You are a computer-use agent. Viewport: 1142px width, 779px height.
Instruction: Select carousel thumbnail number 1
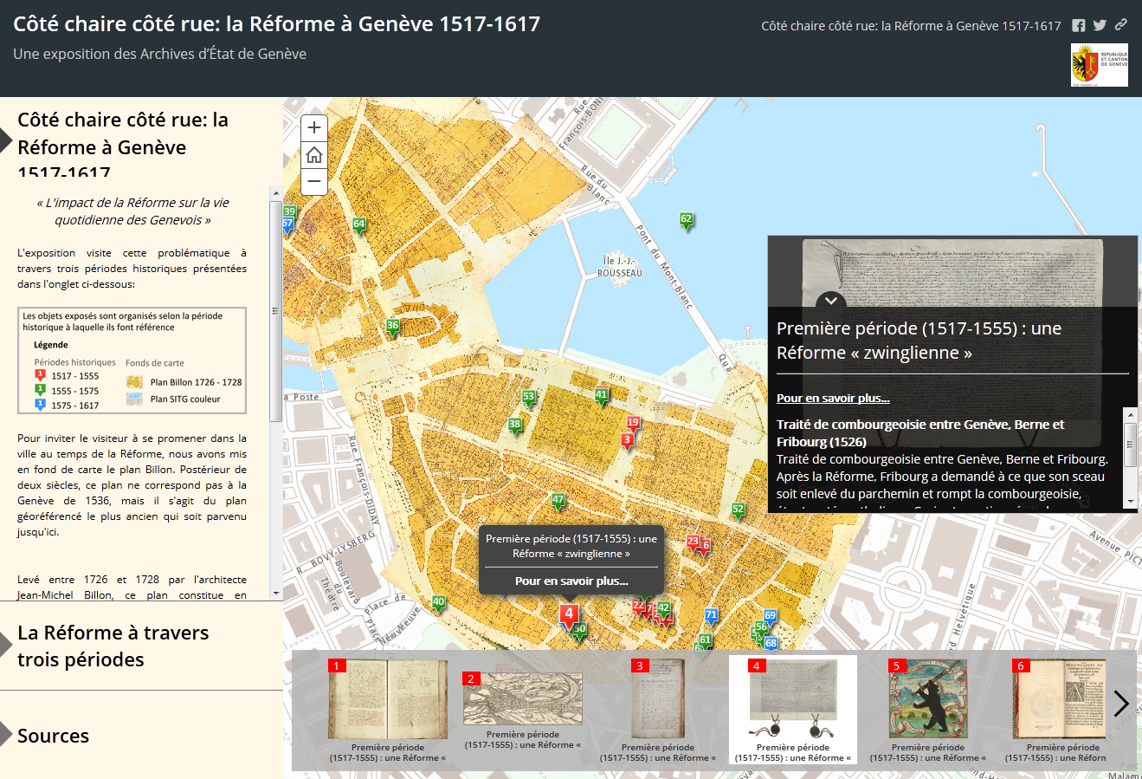click(x=388, y=700)
